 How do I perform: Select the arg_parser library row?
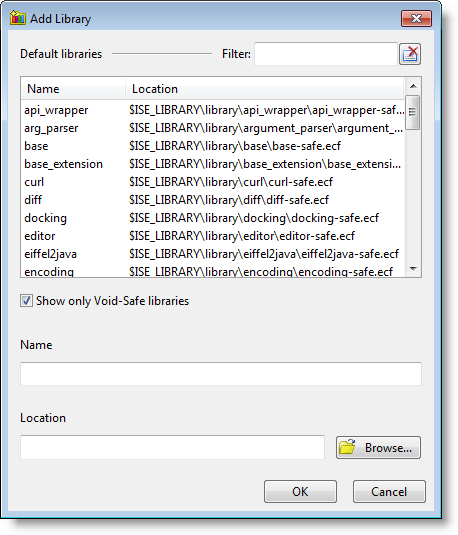(213, 128)
